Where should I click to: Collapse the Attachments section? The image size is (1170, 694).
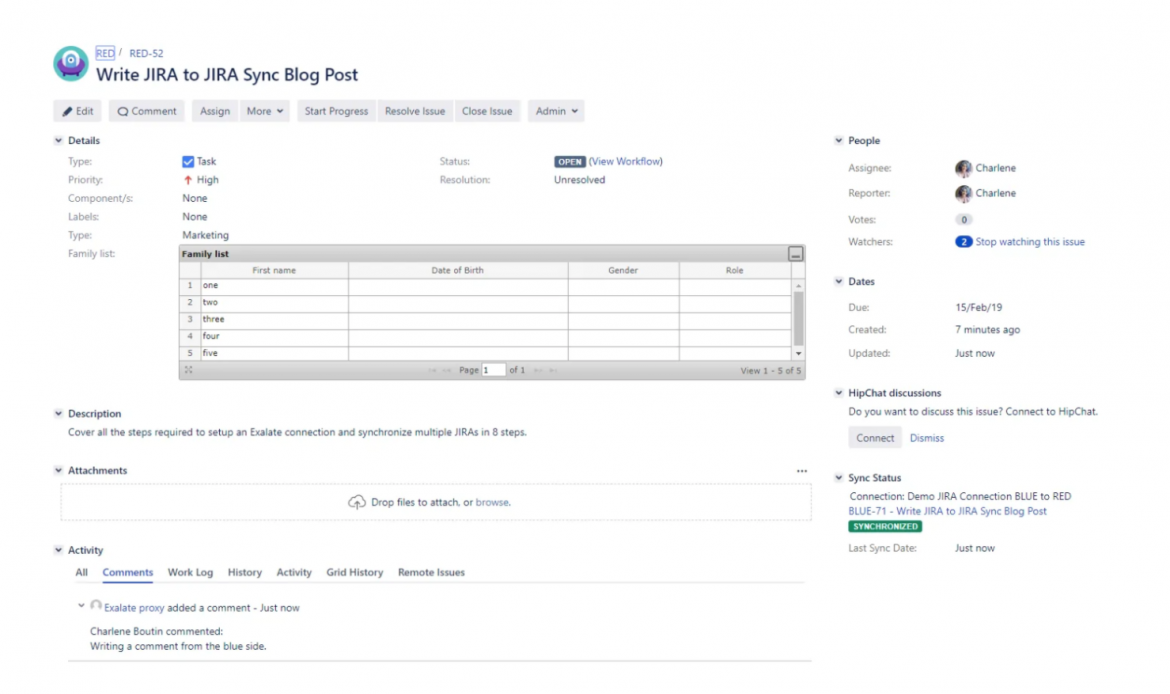tap(58, 470)
